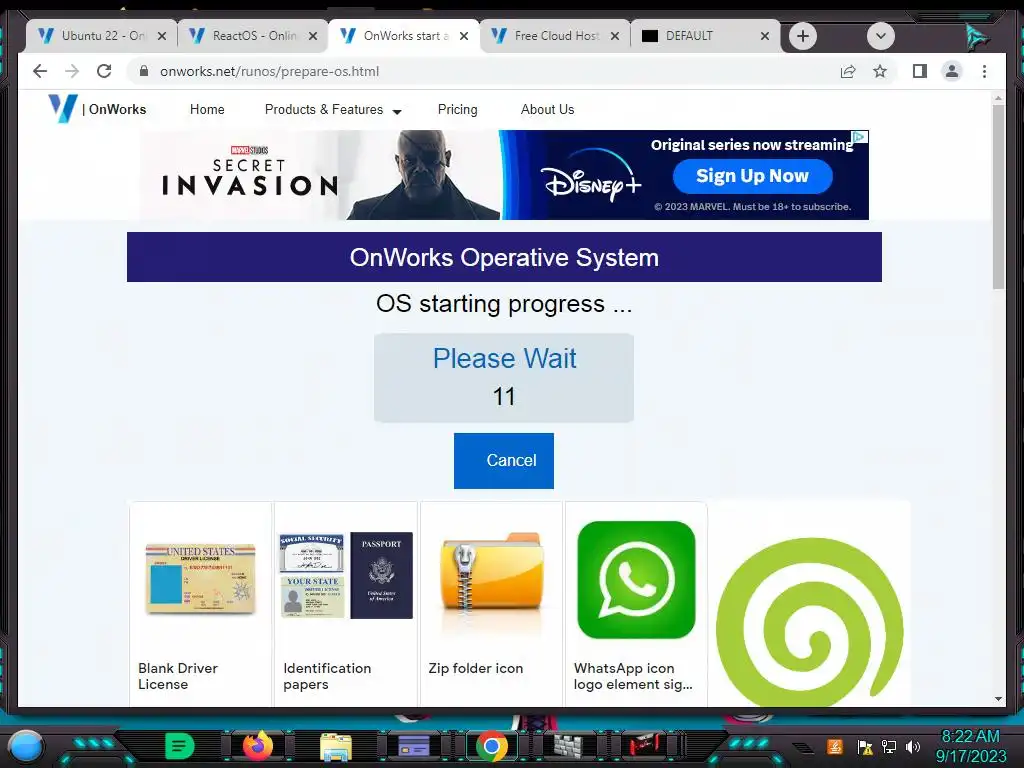
Task: Click the taskbar clock 8:22 AM
Action: point(970,737)
